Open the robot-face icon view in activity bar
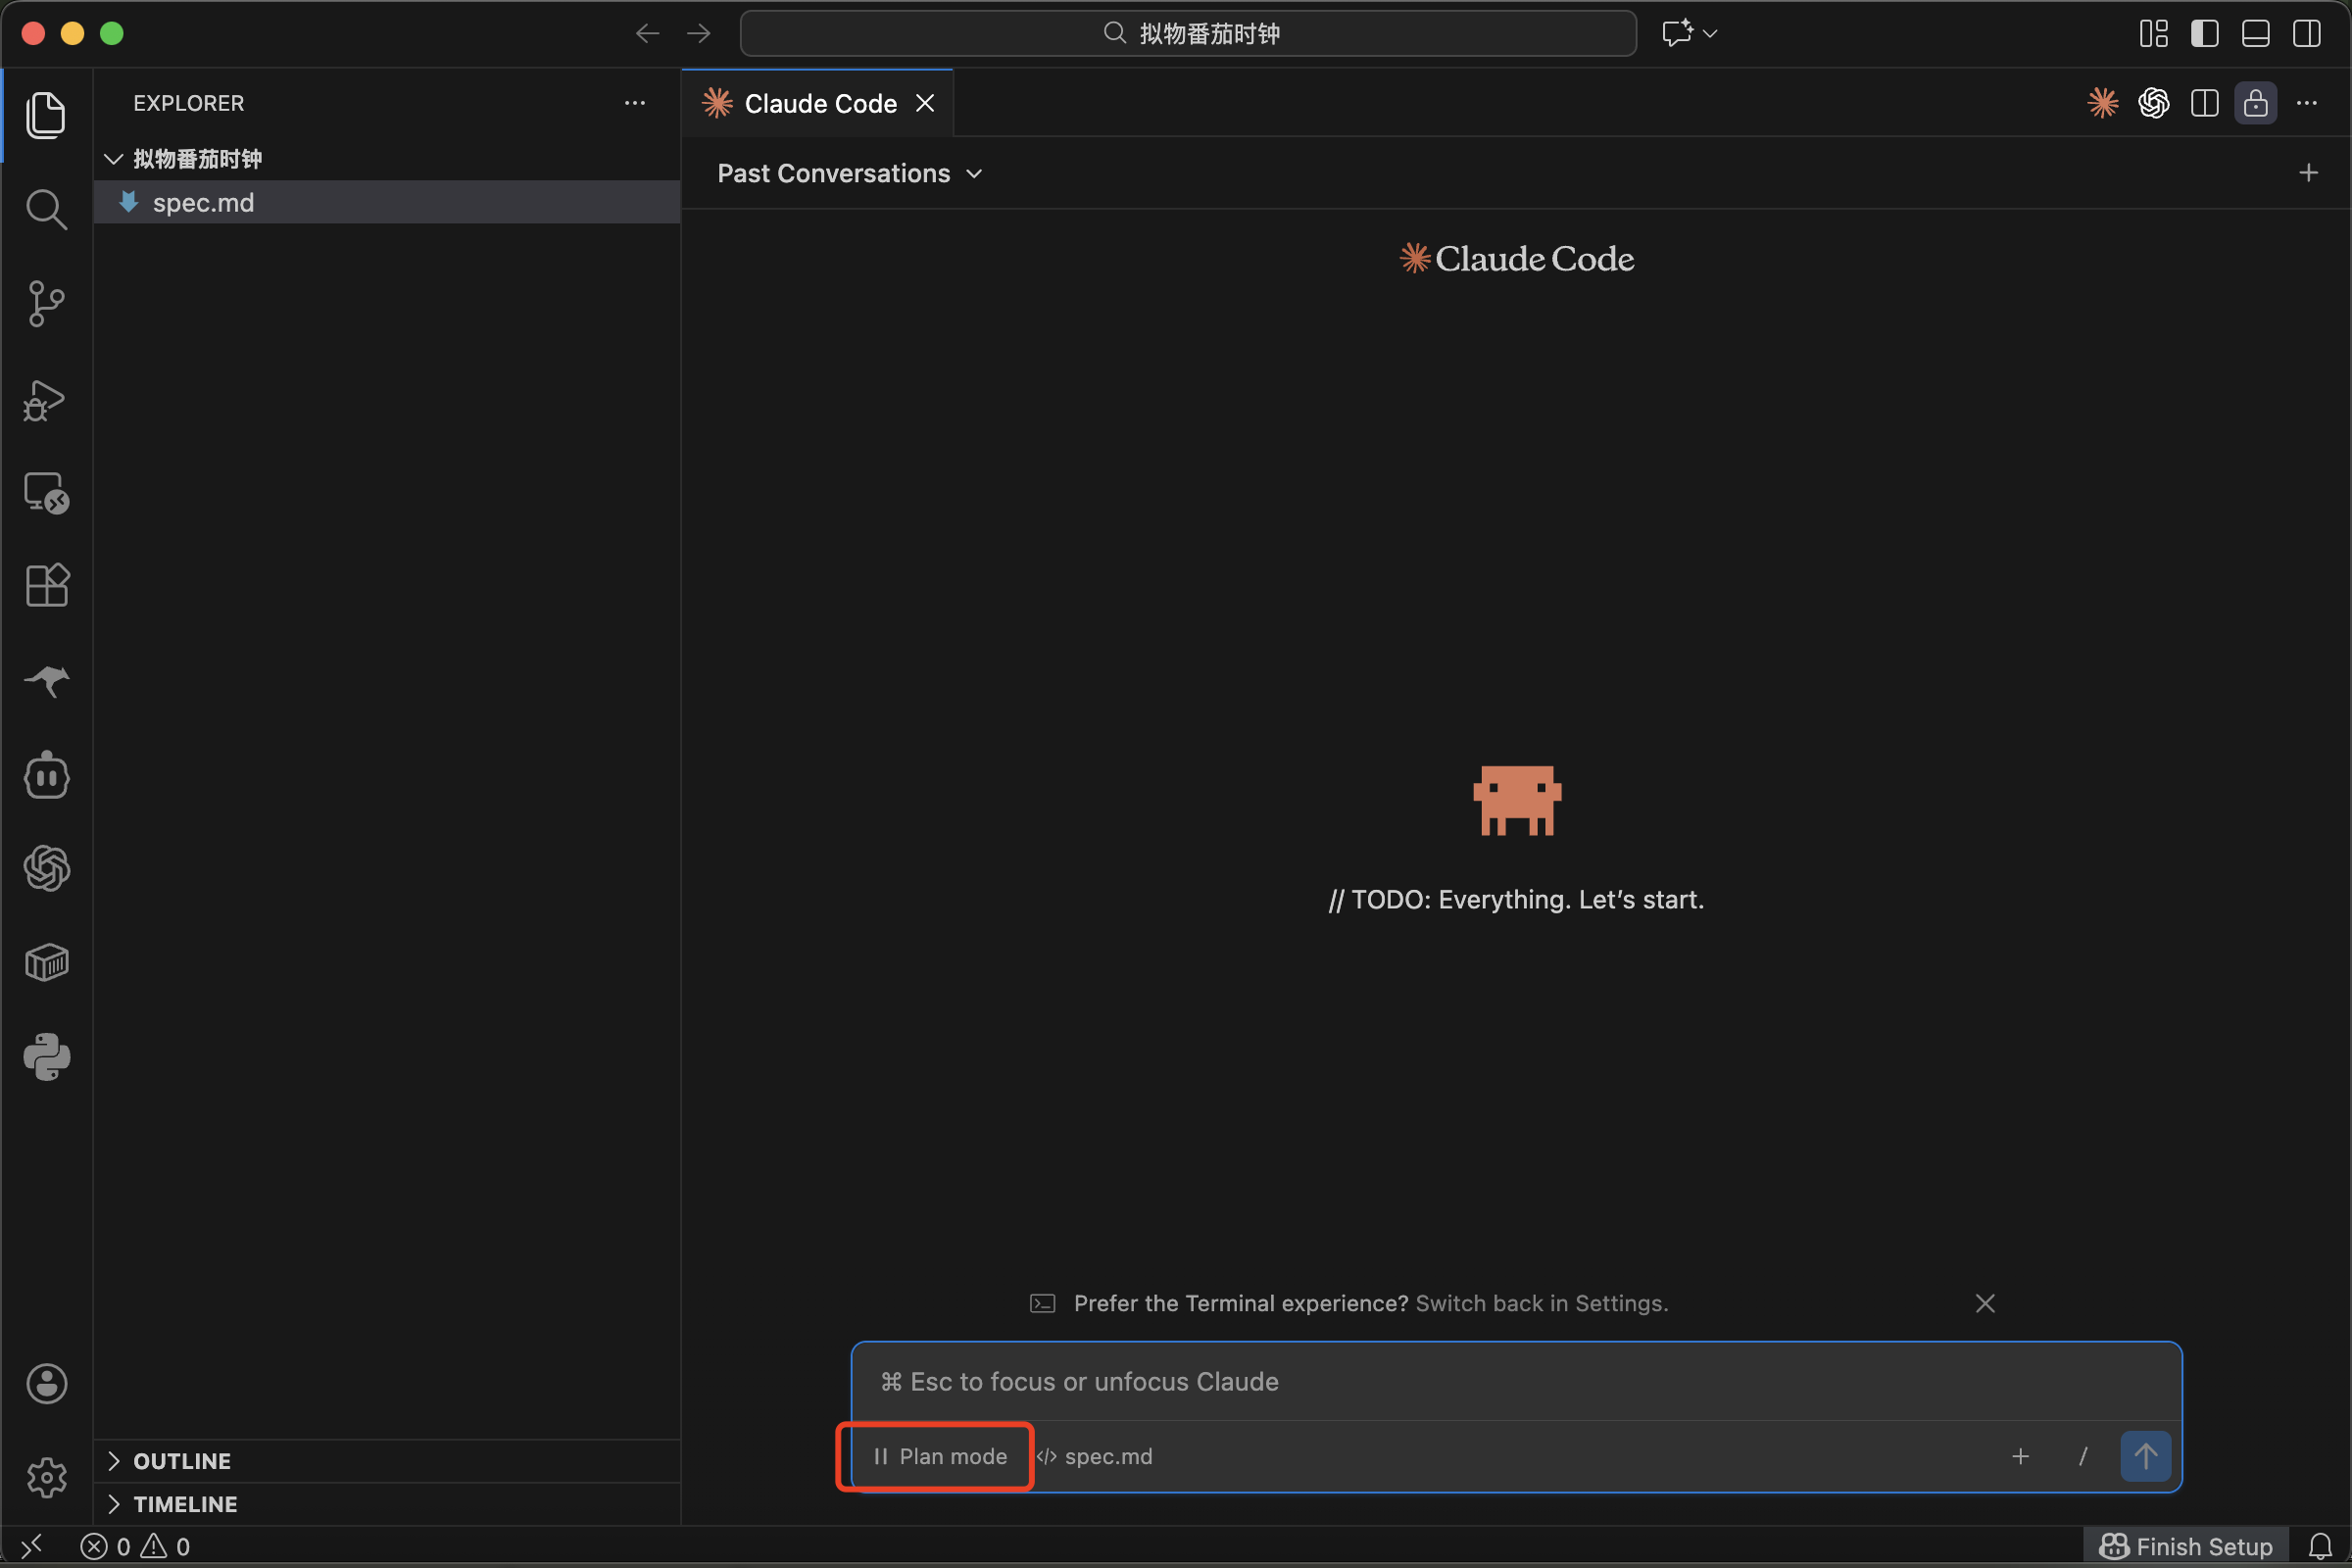The image size is (2352, 1568). click(46, 775)
